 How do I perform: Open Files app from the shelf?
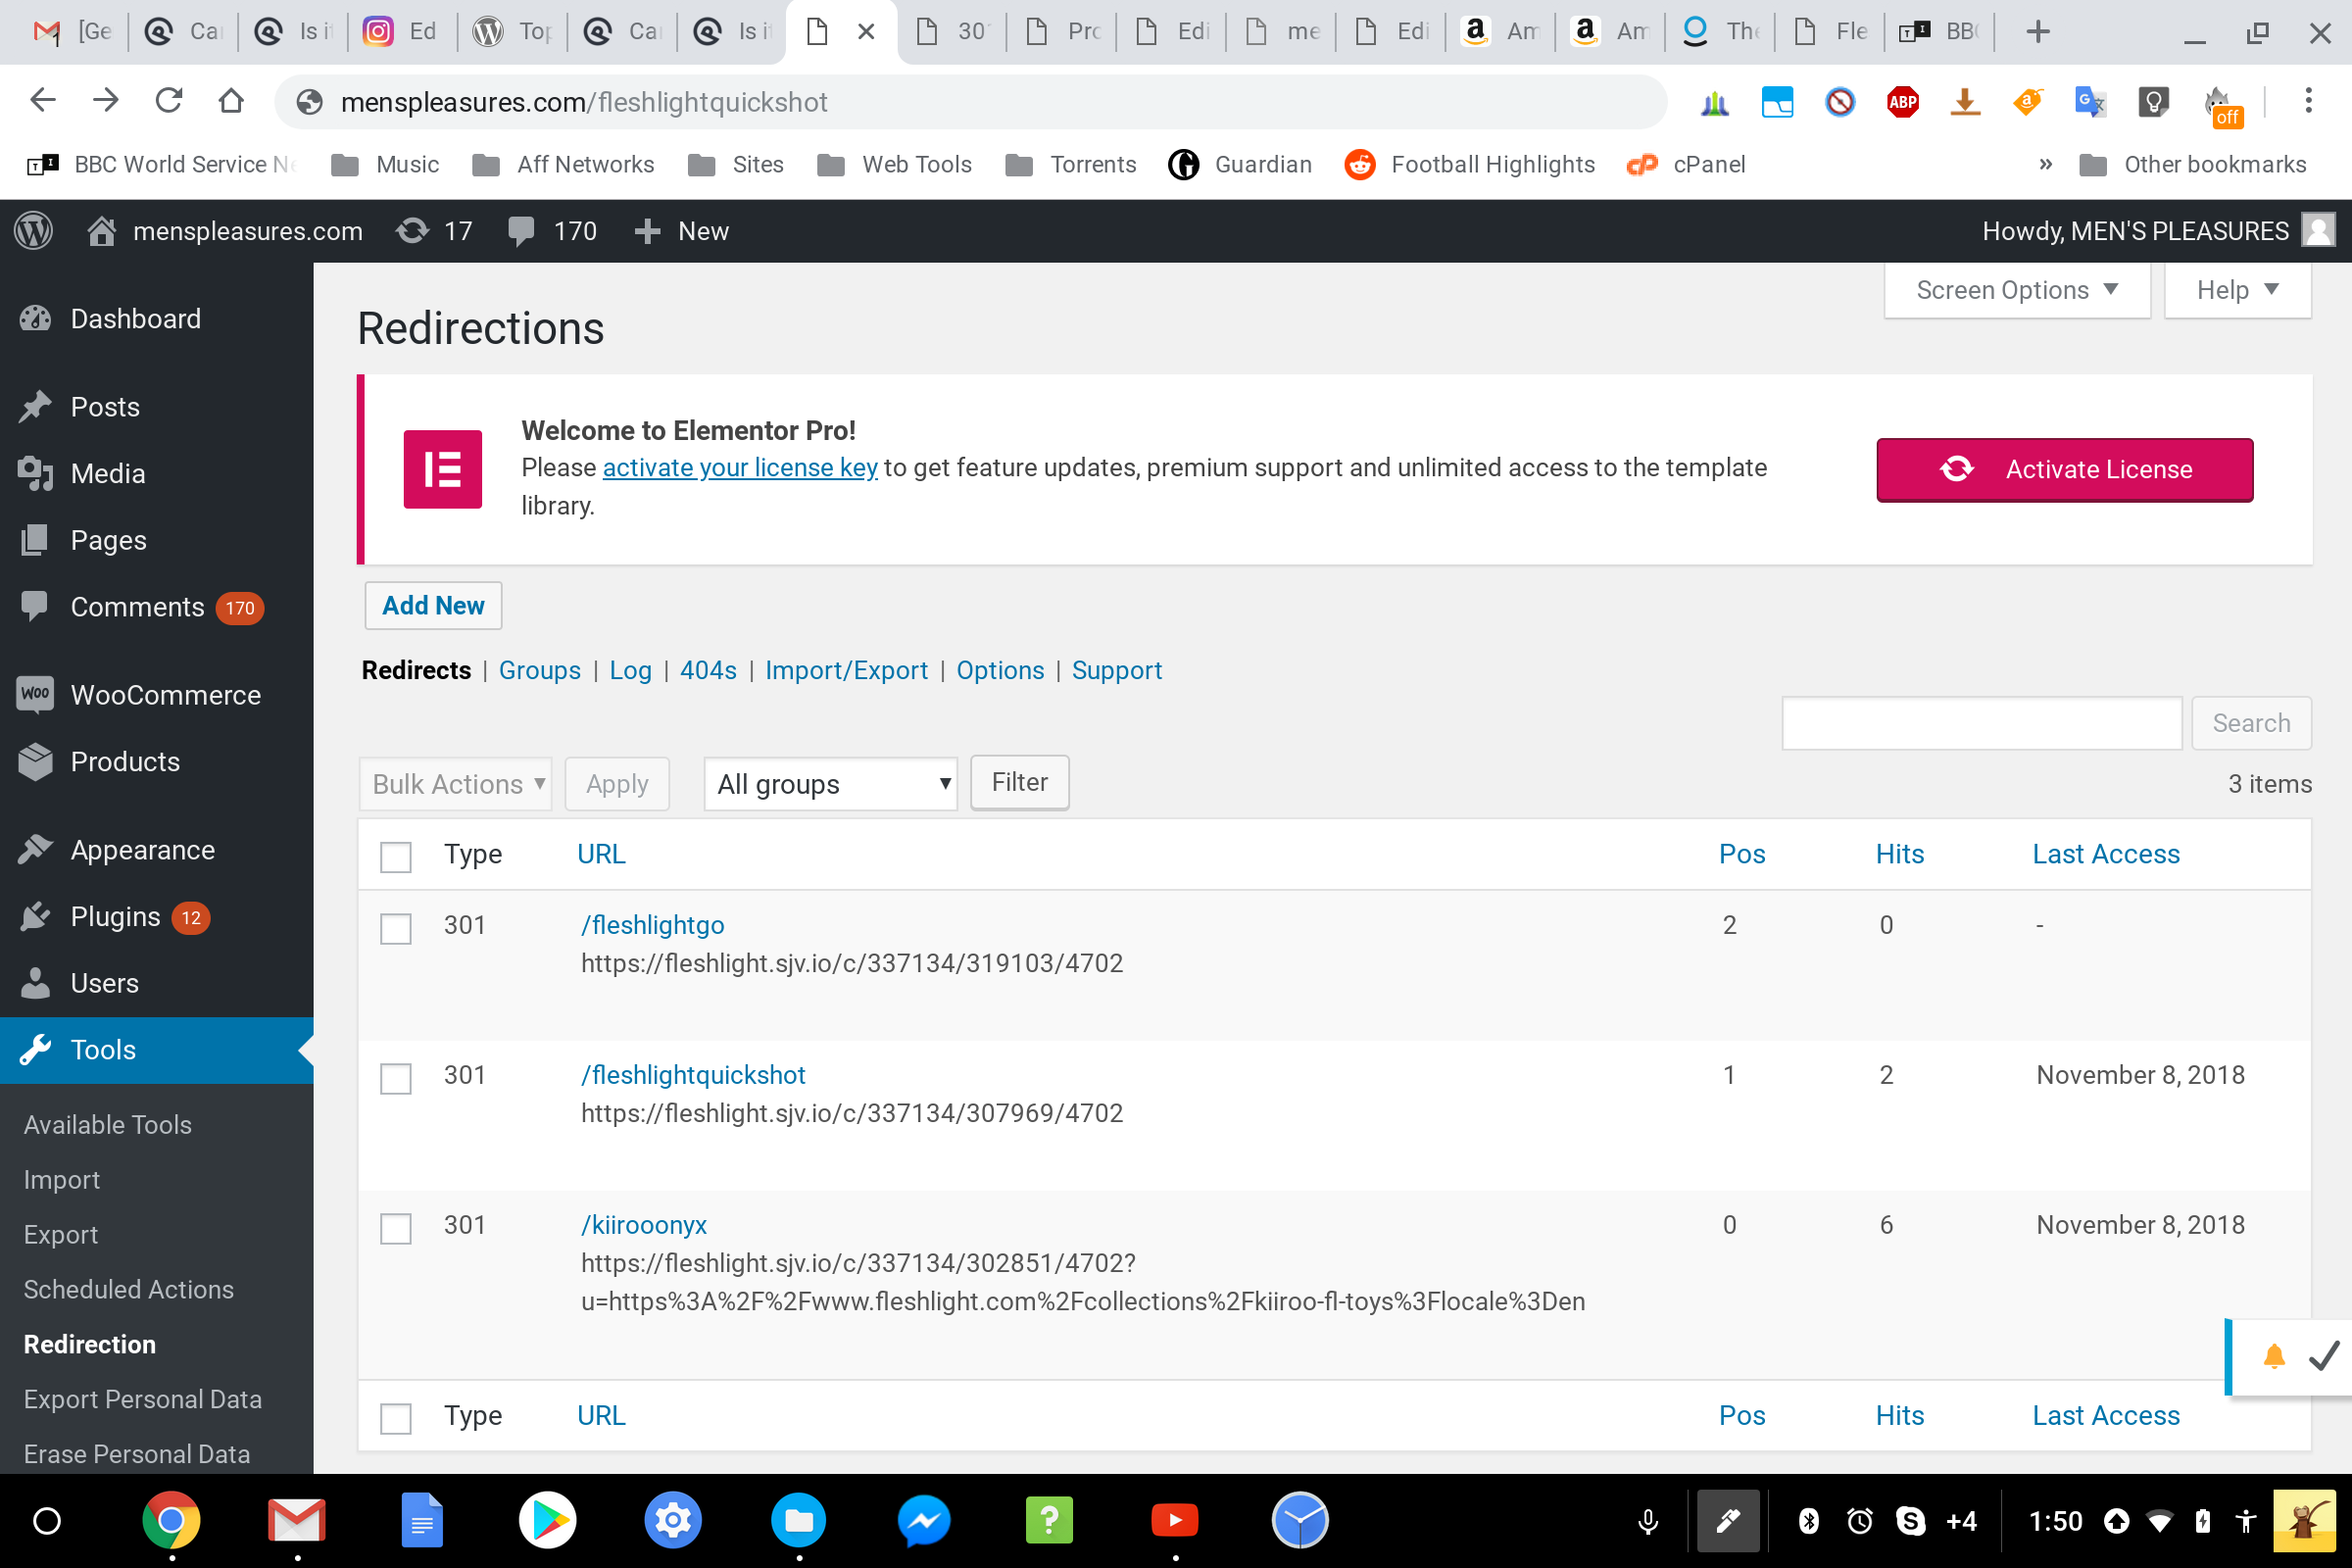(798, 1521)
